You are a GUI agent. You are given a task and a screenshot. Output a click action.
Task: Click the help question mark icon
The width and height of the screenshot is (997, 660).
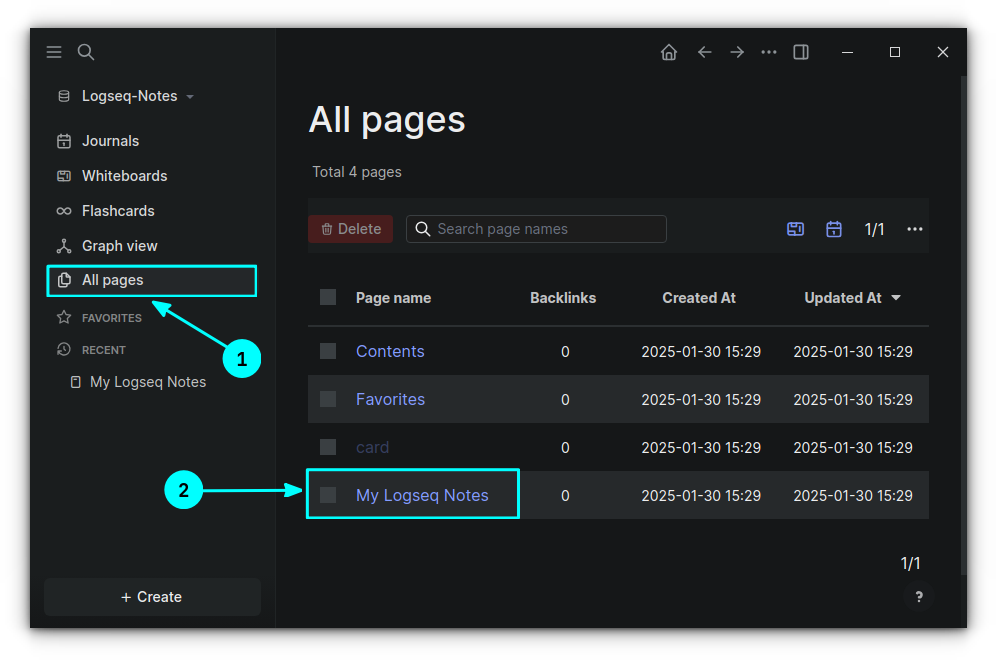pyautogui.click(x=918, y=596)
